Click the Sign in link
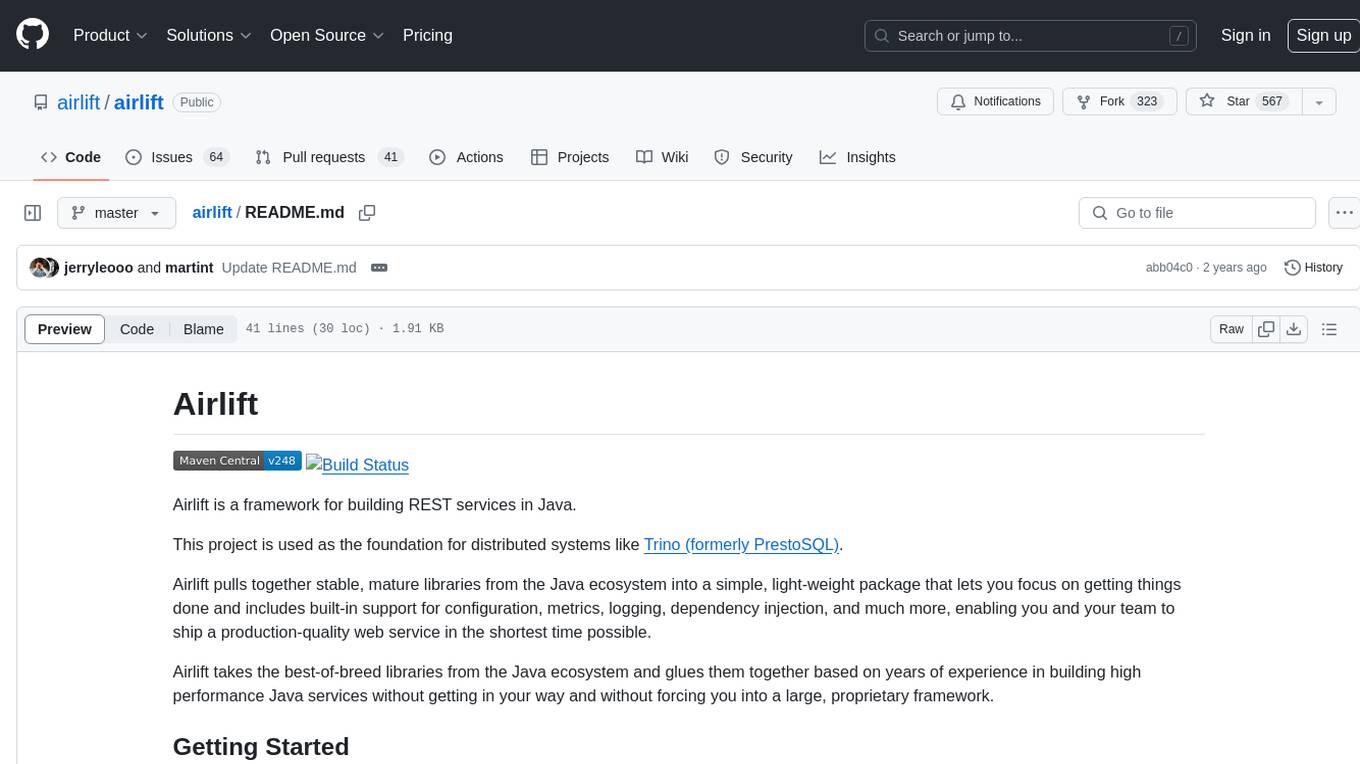The height and width of the screenshot is (764, 1360). point(1245,35)
